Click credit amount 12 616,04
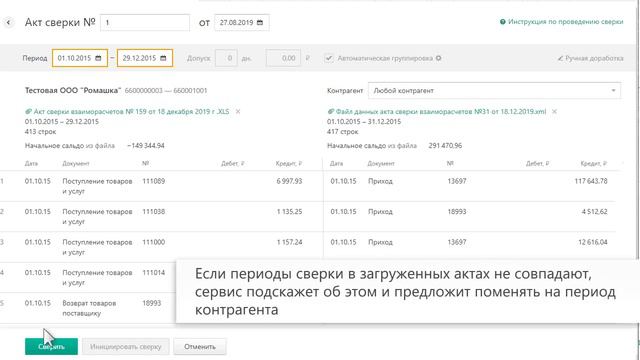Viewport: 640px width, 360px height. coord(593,242)
